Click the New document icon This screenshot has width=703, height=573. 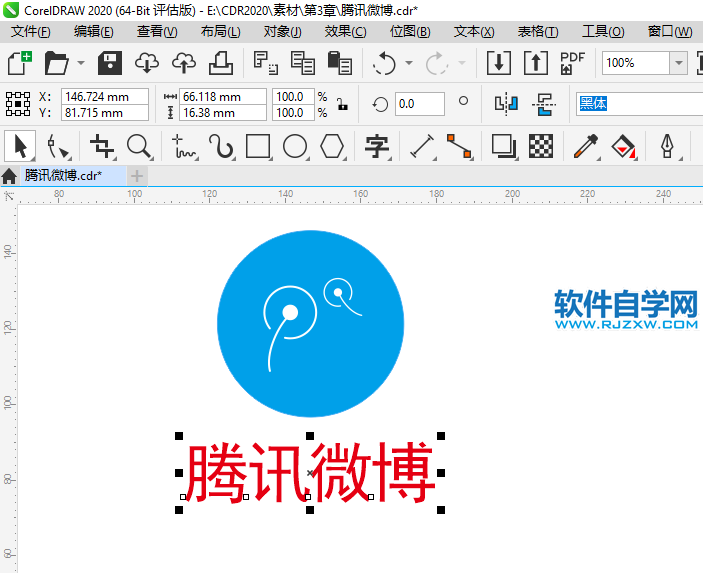[20, 63]
